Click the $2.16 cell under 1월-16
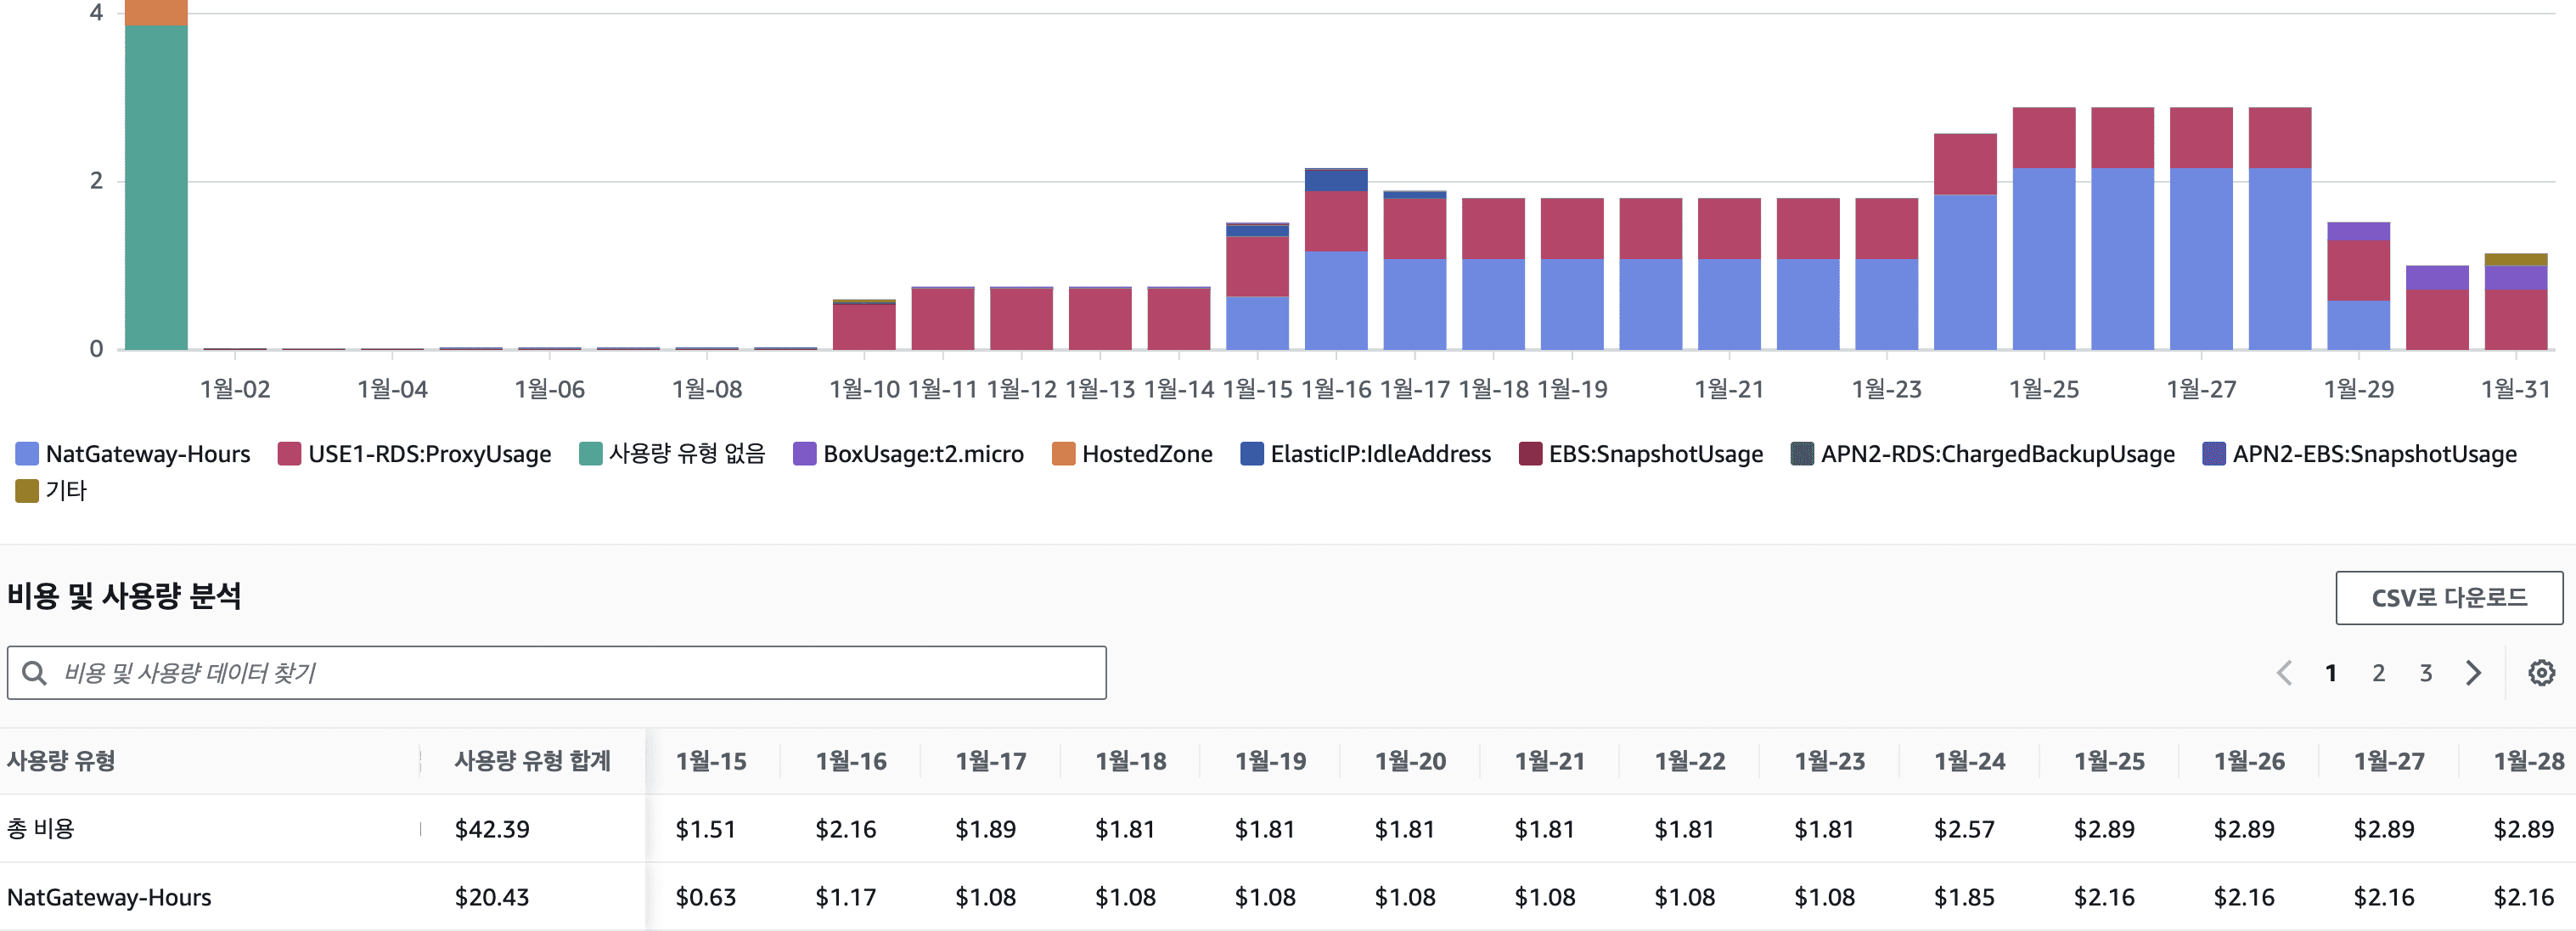Screen dimensions: 2576x931 845,829
